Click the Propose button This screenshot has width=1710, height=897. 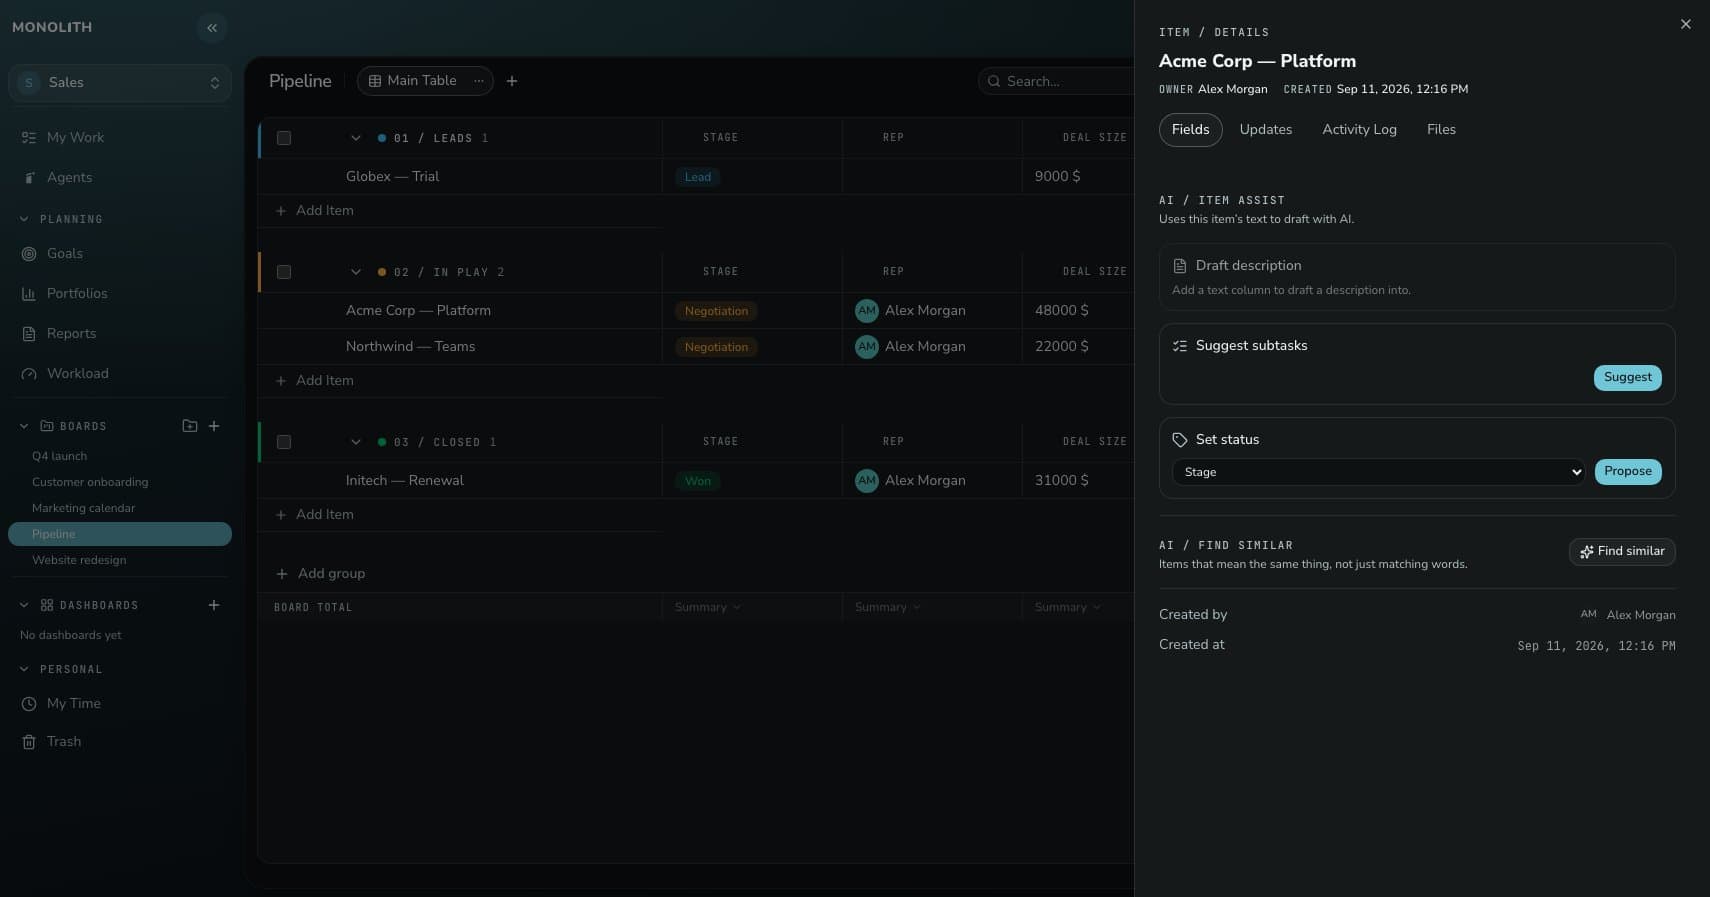click(1628, 472)
